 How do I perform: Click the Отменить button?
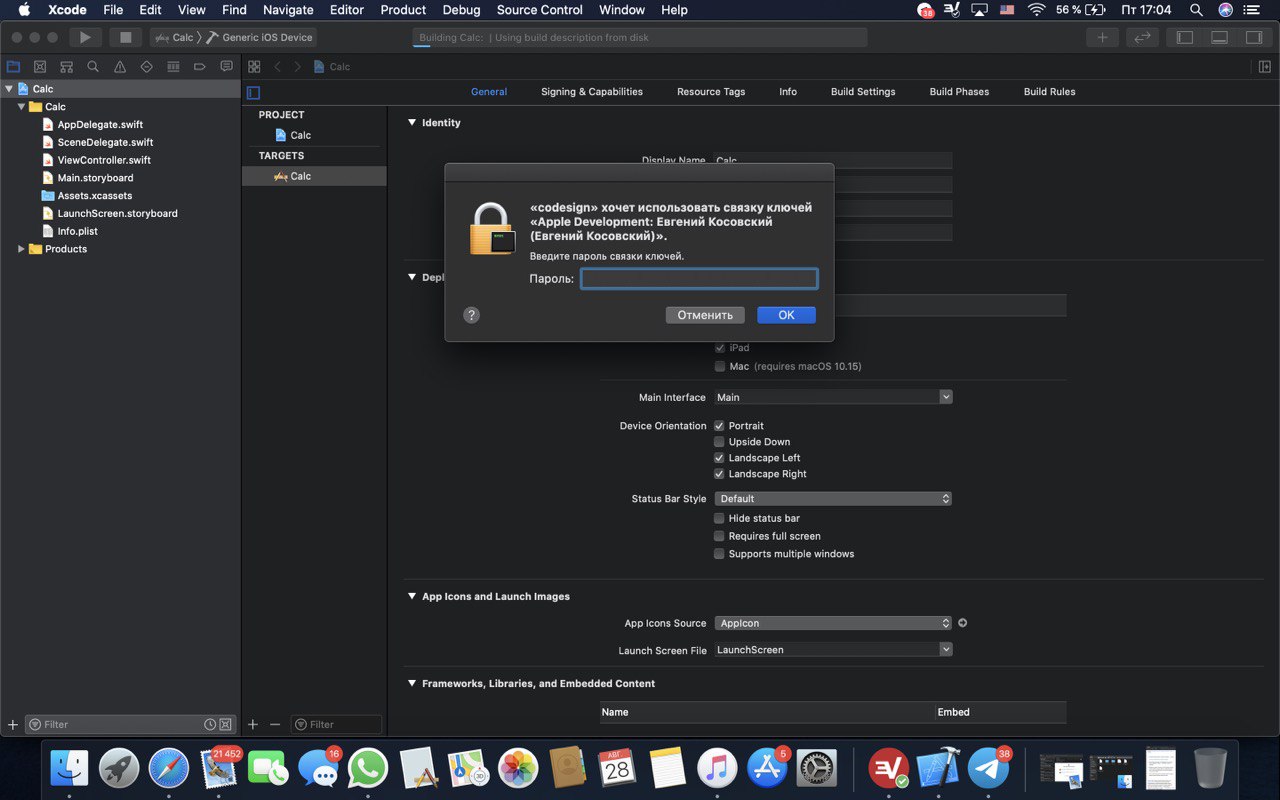tap(705, 315)
